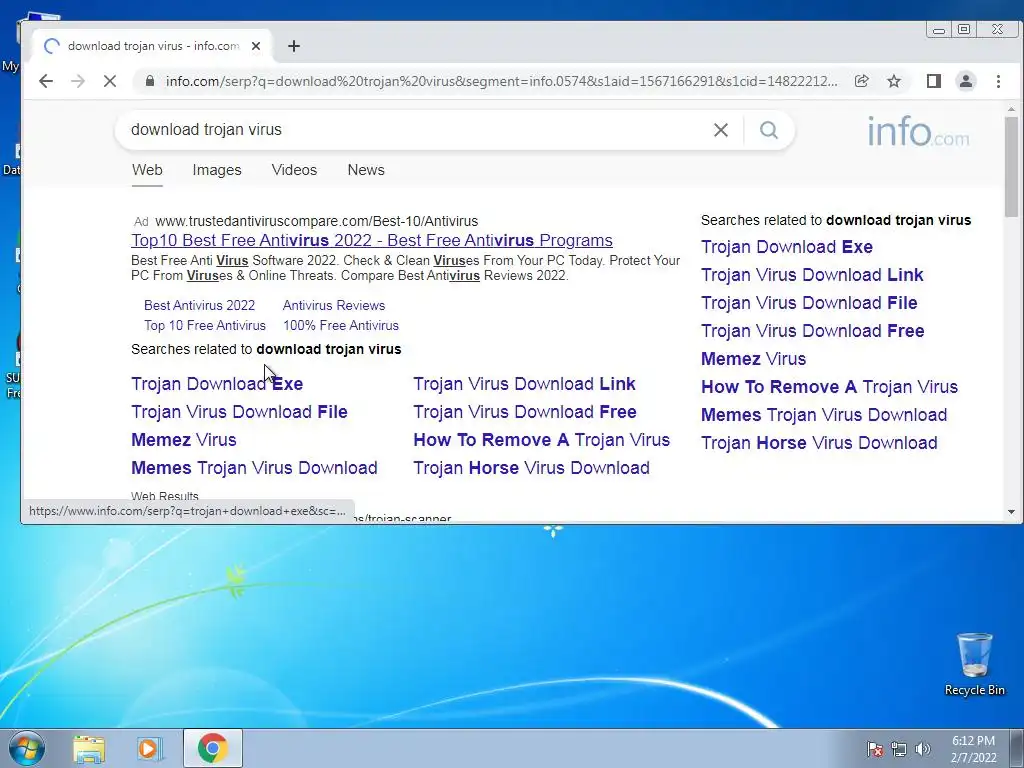The image size is (1024, 768).
Task: Open the '100% Free Antivirus' sublink
Action: point(341,325)
